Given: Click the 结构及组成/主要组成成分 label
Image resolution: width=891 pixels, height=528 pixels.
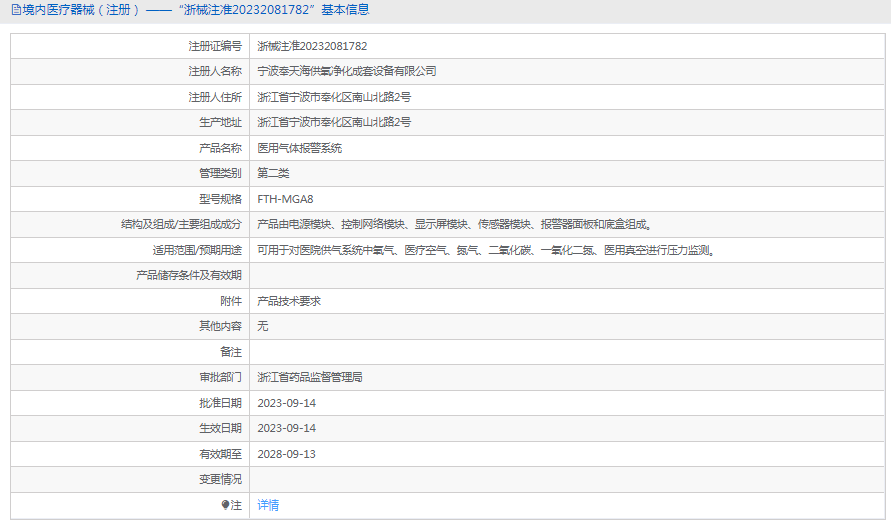Looking at the screenshot, I should pyautogui.click(x=181, y=224).
